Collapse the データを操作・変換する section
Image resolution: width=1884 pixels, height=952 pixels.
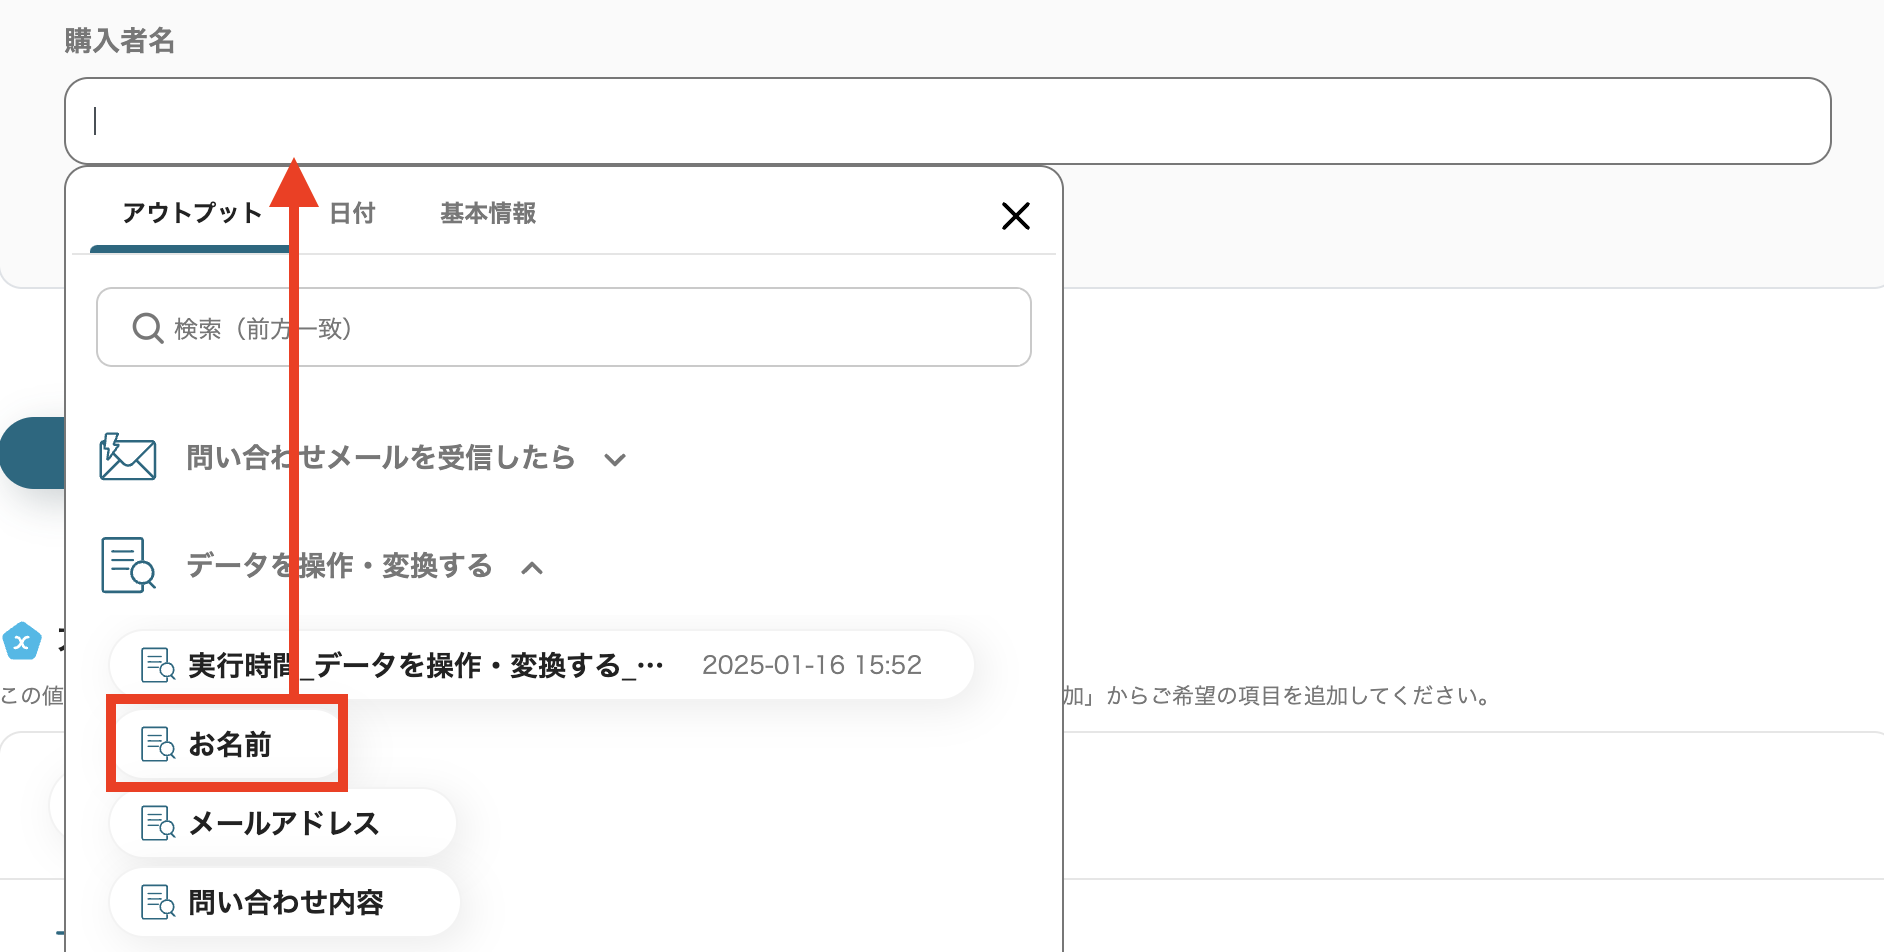[532, 567]
